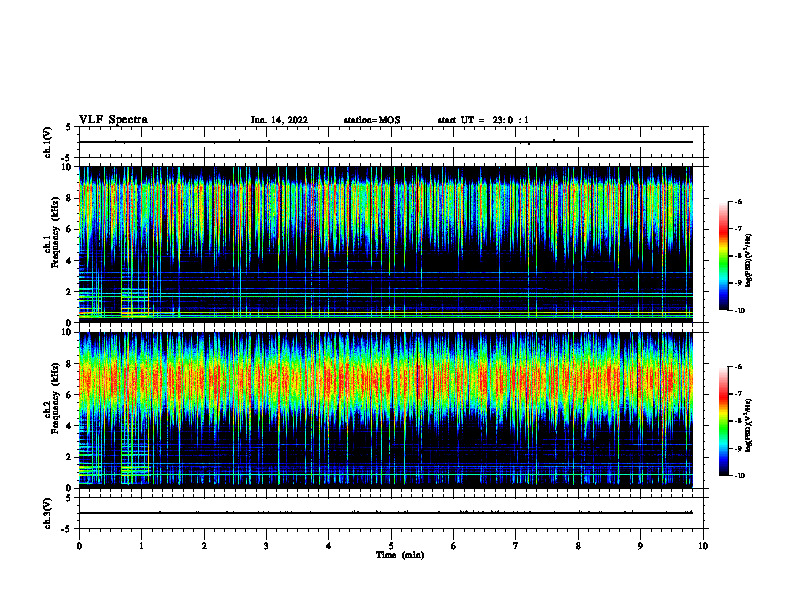Click the ch.2 spectrogram color scale bar

[723, 421]
